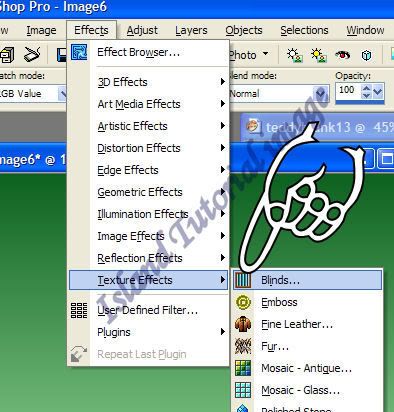Open the Adjust menu
This screenshot has height=412, width=394.
coord(142,30)
